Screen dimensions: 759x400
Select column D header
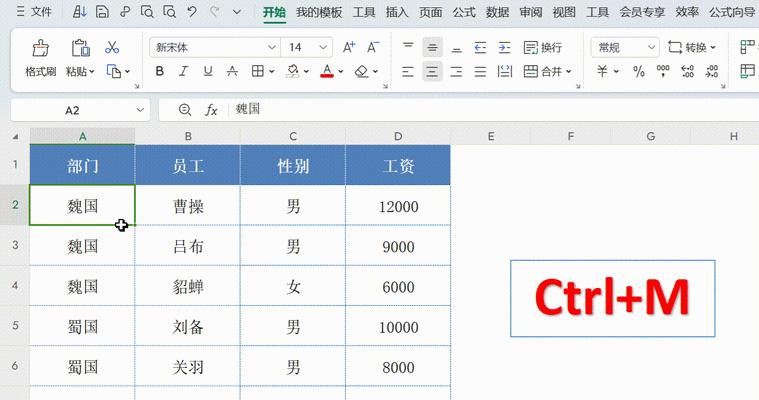point(398,137)
